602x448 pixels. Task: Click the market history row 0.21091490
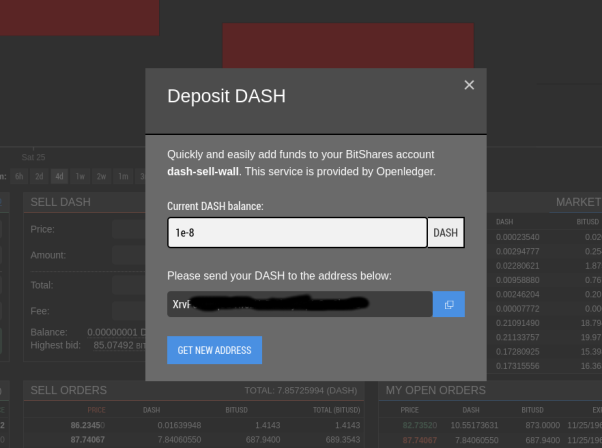tap(544, 323)
